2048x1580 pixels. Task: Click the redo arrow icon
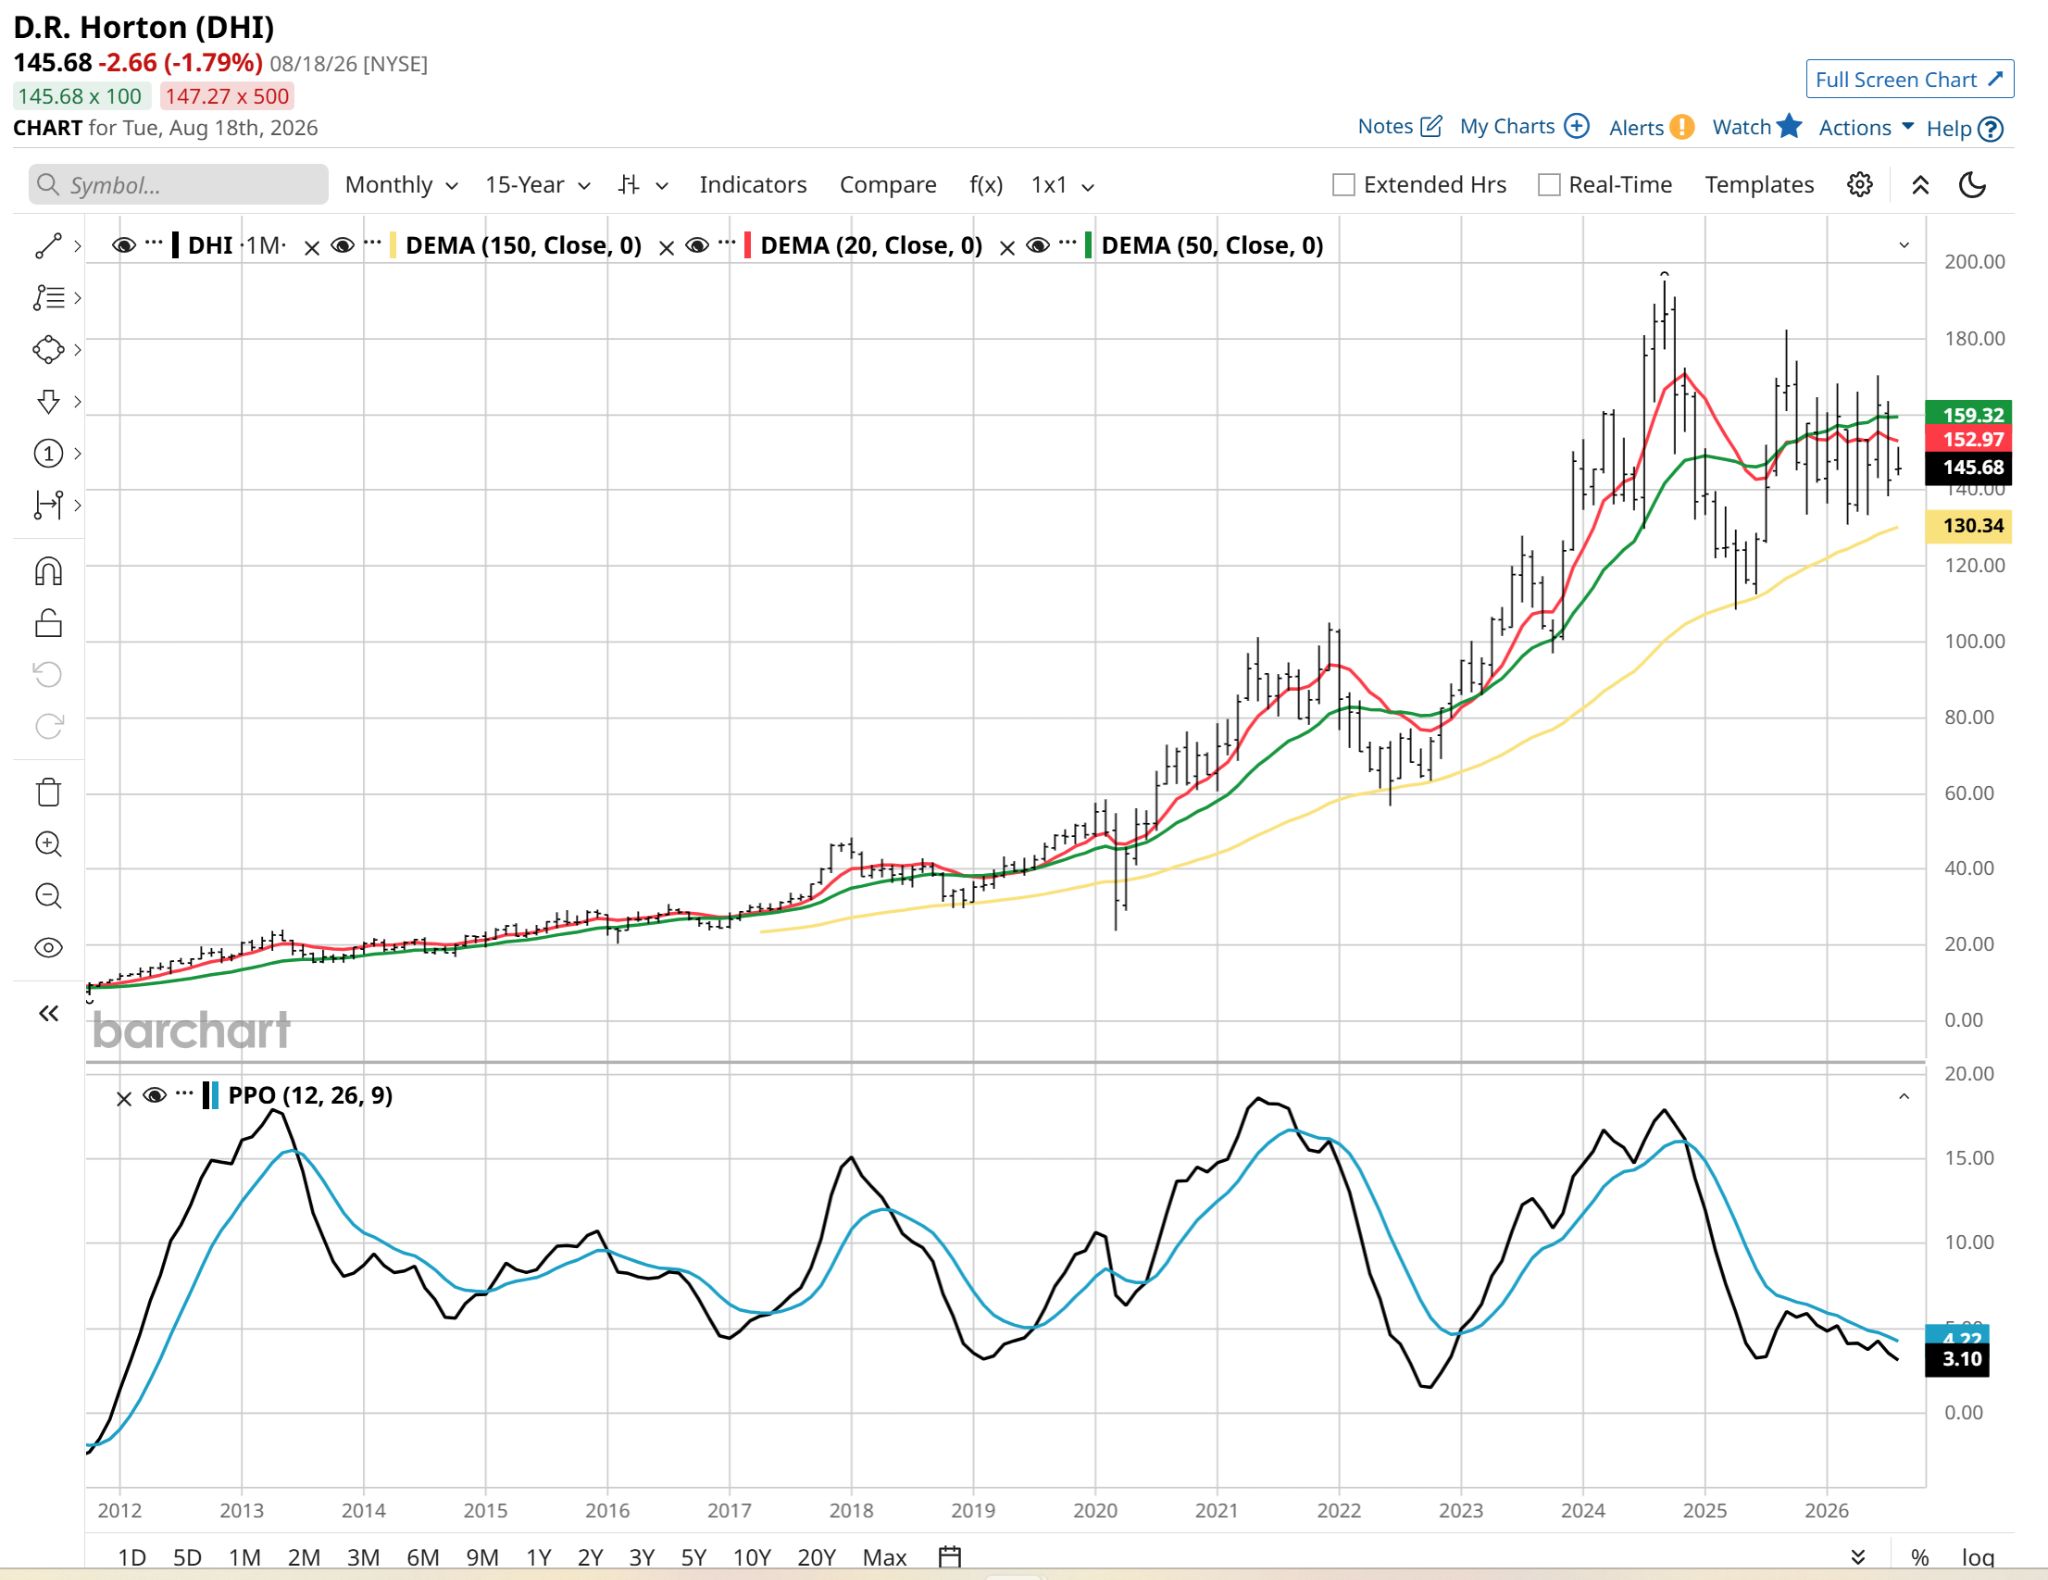tap(48, 726)
